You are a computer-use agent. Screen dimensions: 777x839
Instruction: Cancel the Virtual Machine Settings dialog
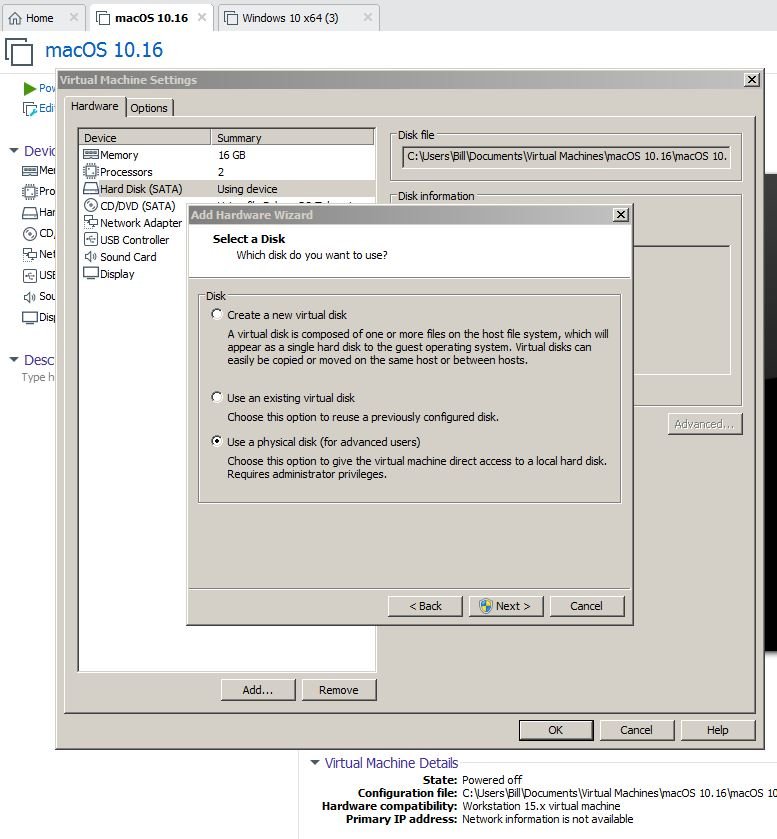pyautogui.click(x=637, y=730)
